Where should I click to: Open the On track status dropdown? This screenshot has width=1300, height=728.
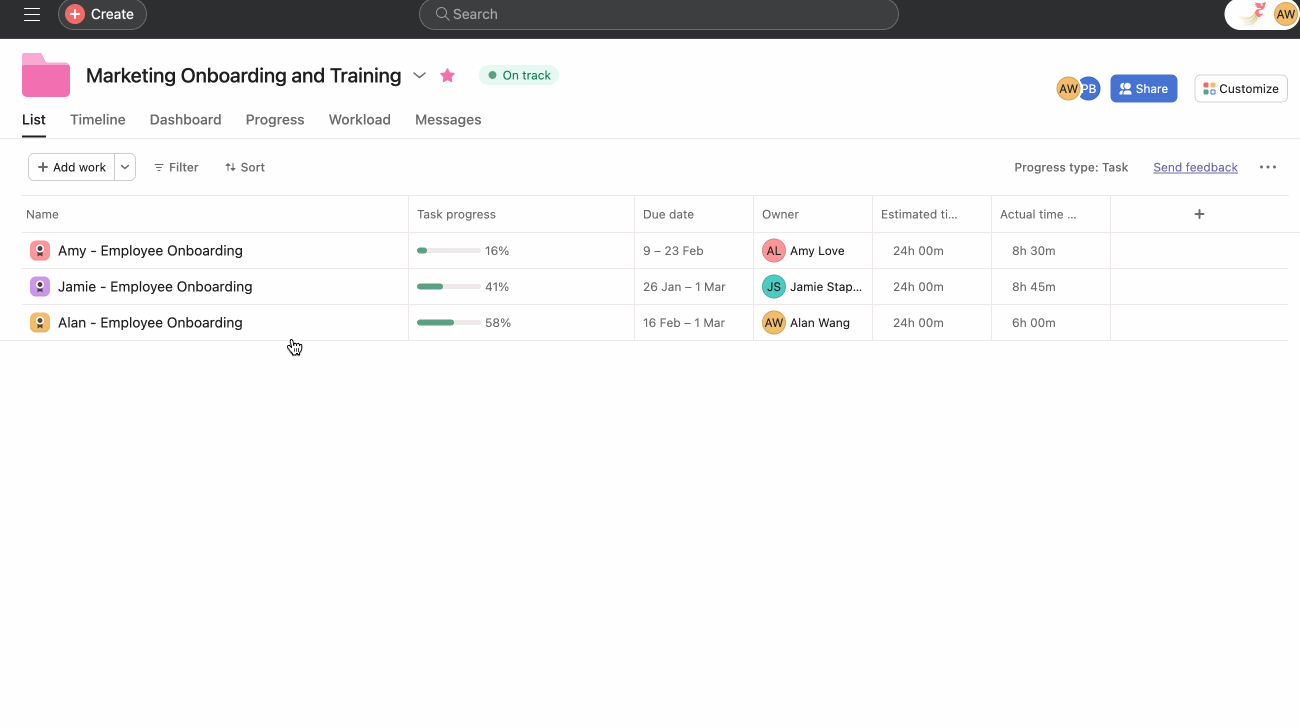518,75
